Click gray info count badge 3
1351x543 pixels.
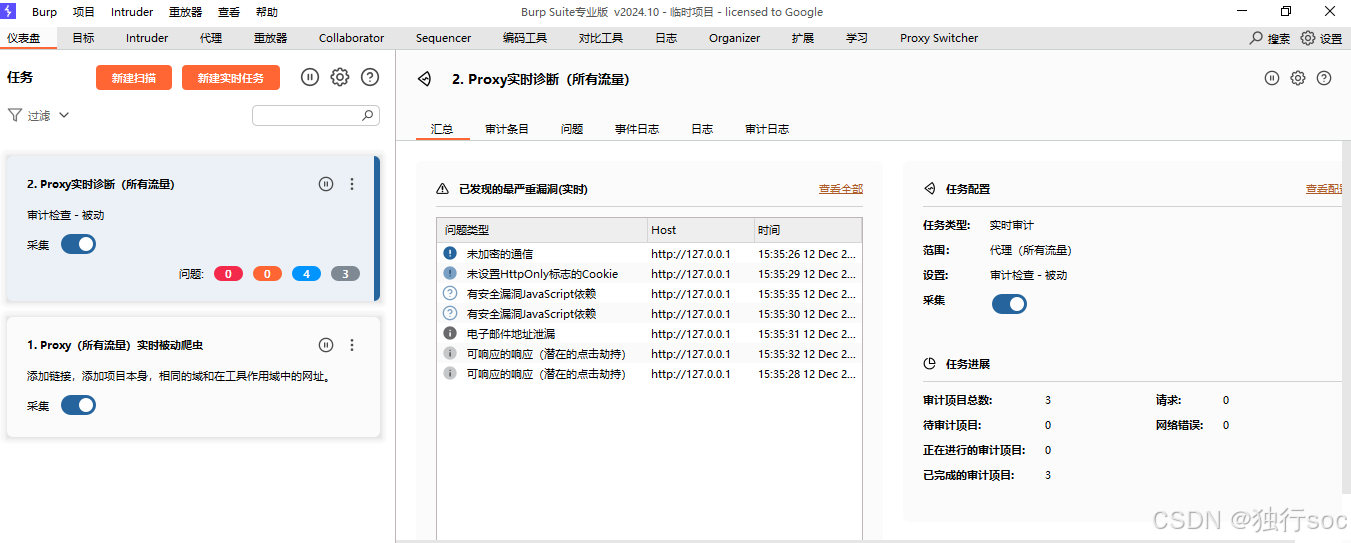[x=345, y=274]
